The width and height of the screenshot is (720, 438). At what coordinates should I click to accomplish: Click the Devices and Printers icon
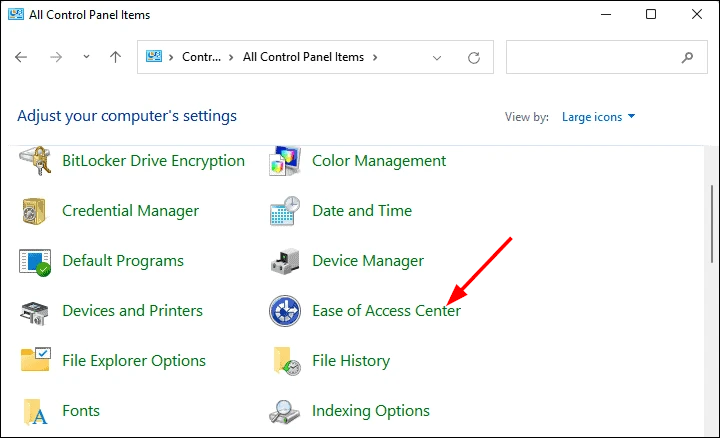pyautogui.click(x=36, y=311)
